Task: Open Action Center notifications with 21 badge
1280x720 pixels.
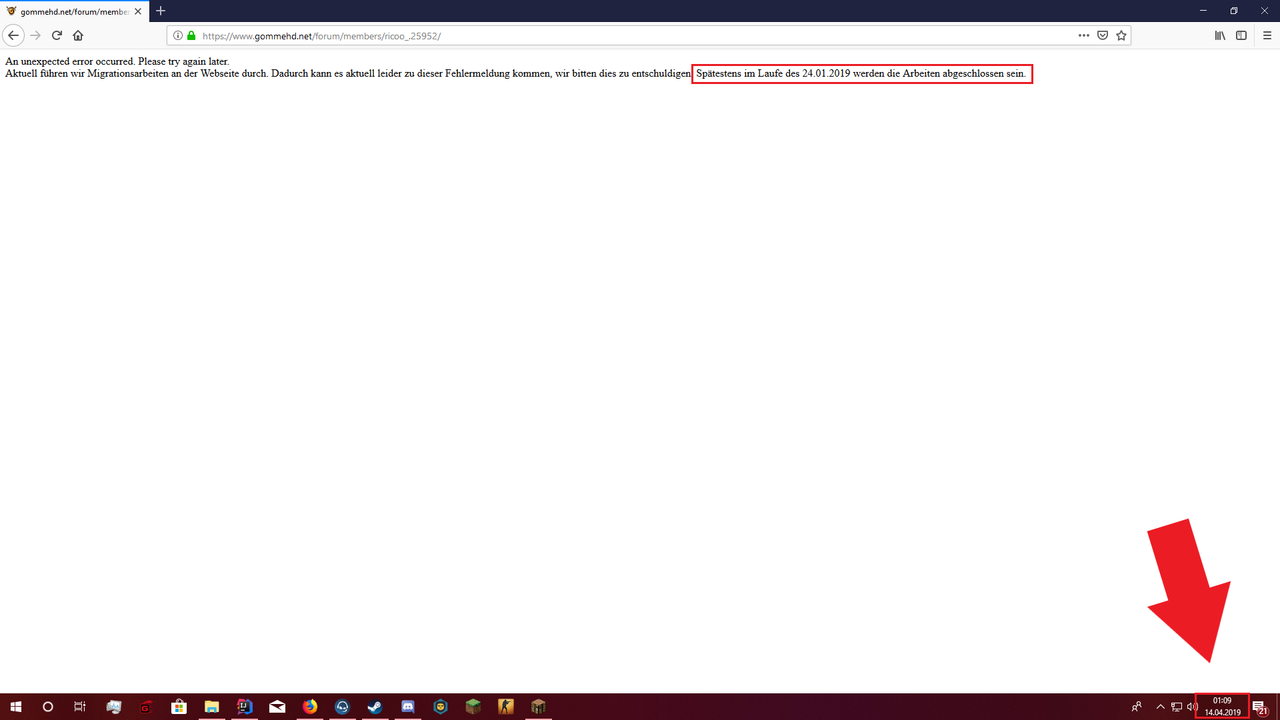Action: [1260, 707]
